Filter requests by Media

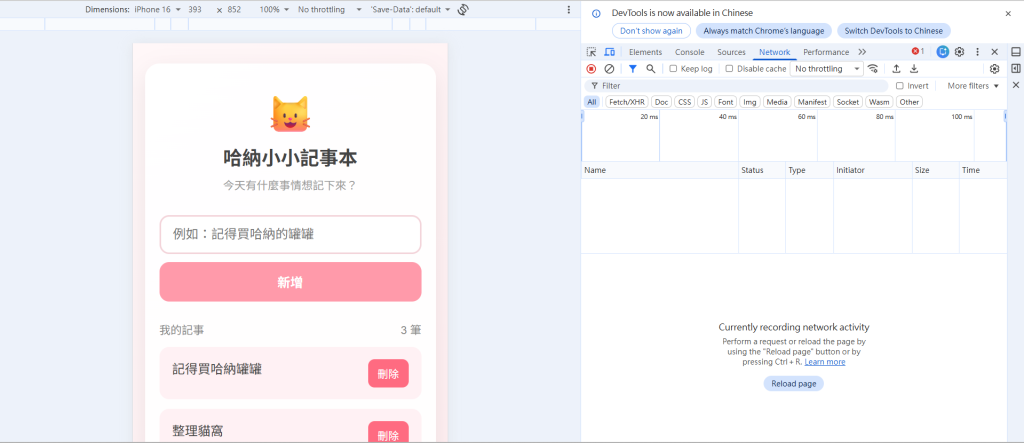tap(777, 102)
